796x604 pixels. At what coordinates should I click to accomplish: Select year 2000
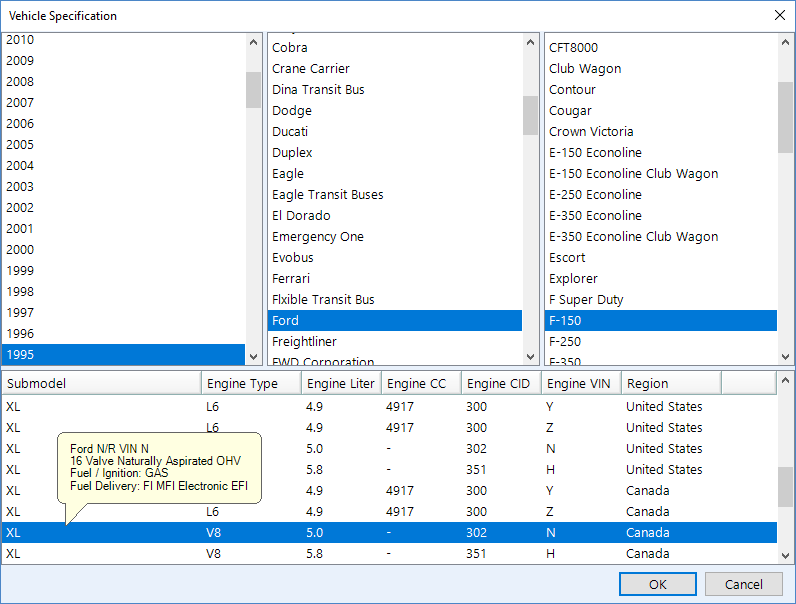pos(123,250)
